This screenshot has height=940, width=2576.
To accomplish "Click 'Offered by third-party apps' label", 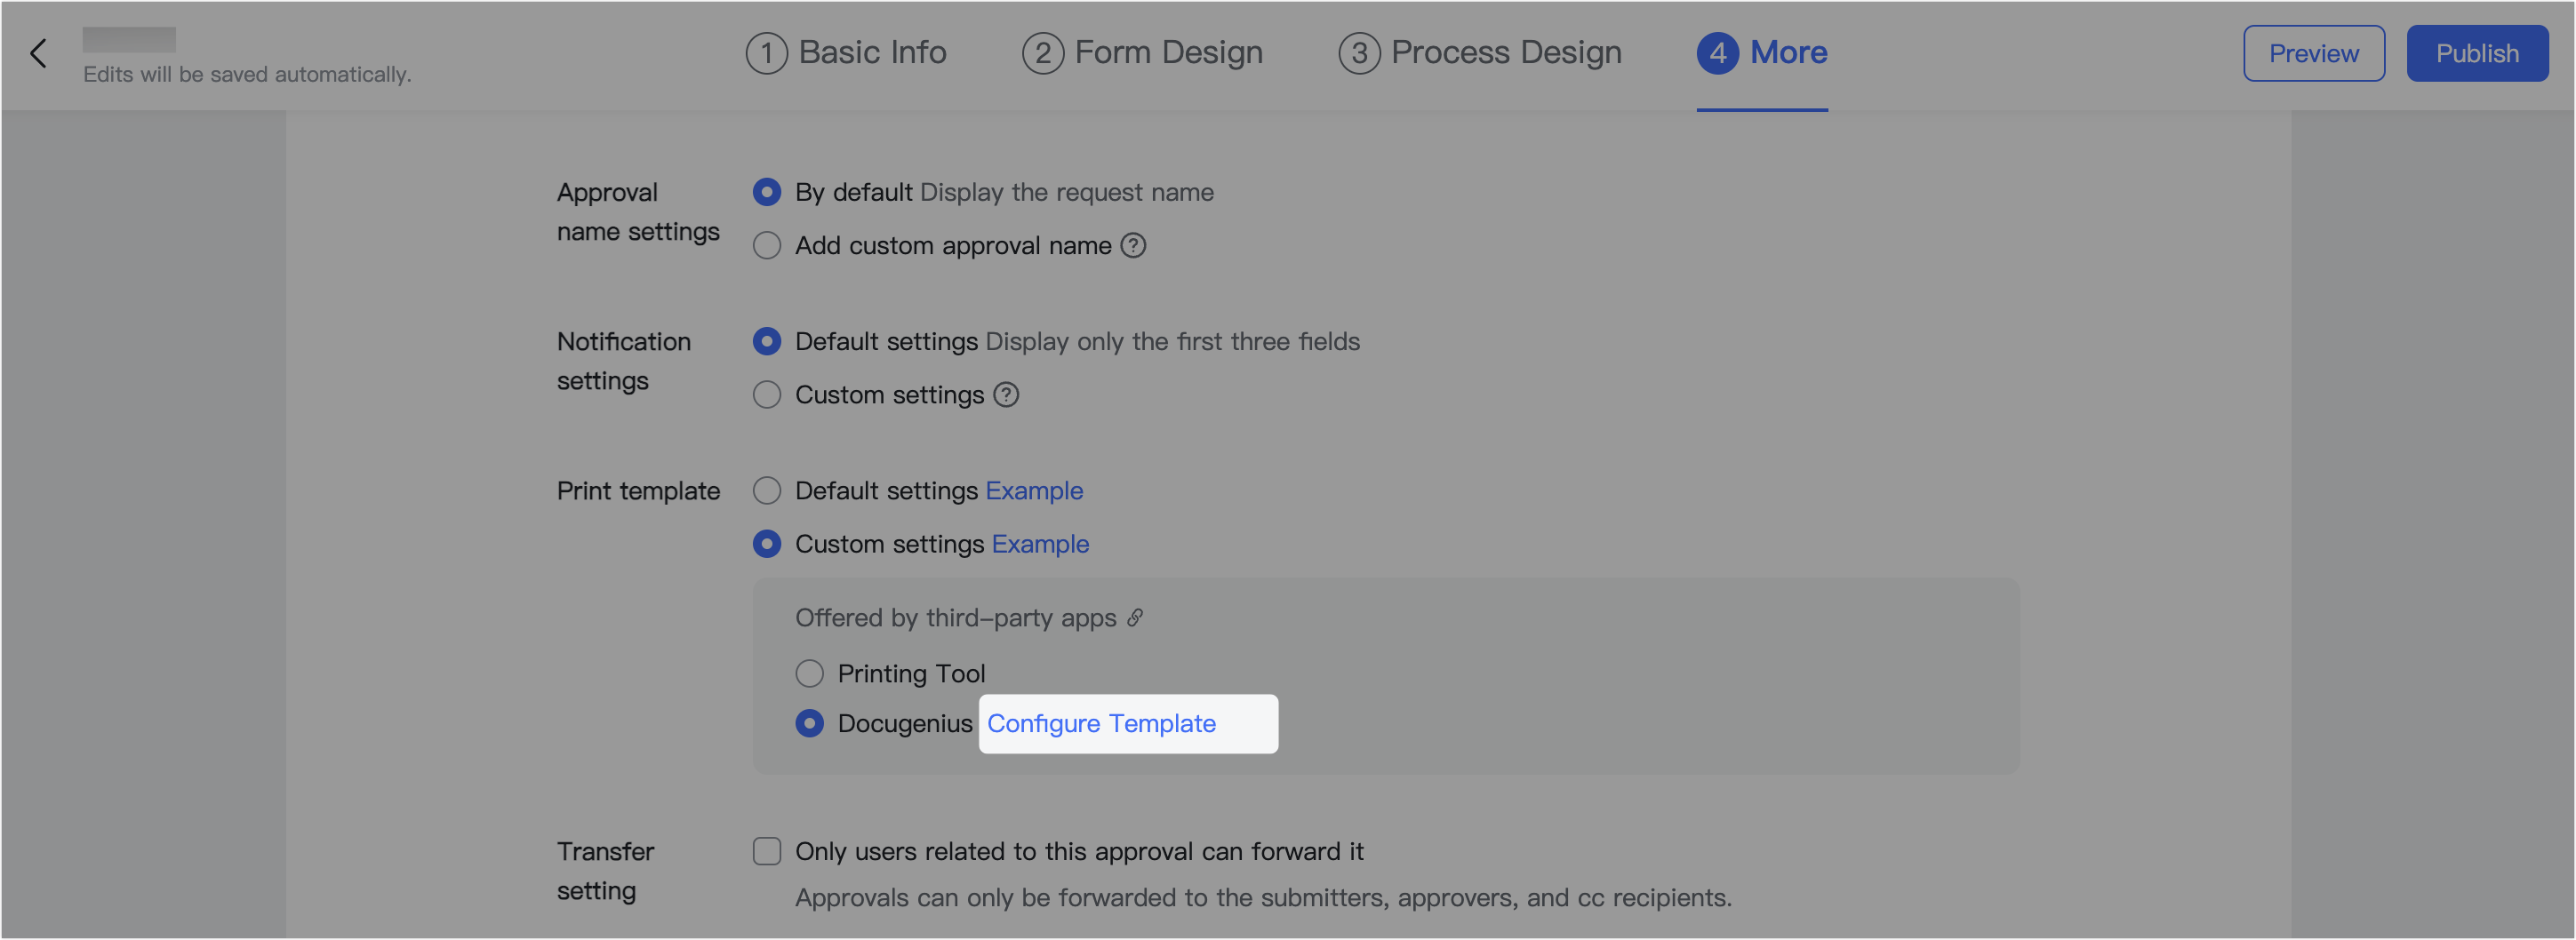I will [x=955, y=618].
